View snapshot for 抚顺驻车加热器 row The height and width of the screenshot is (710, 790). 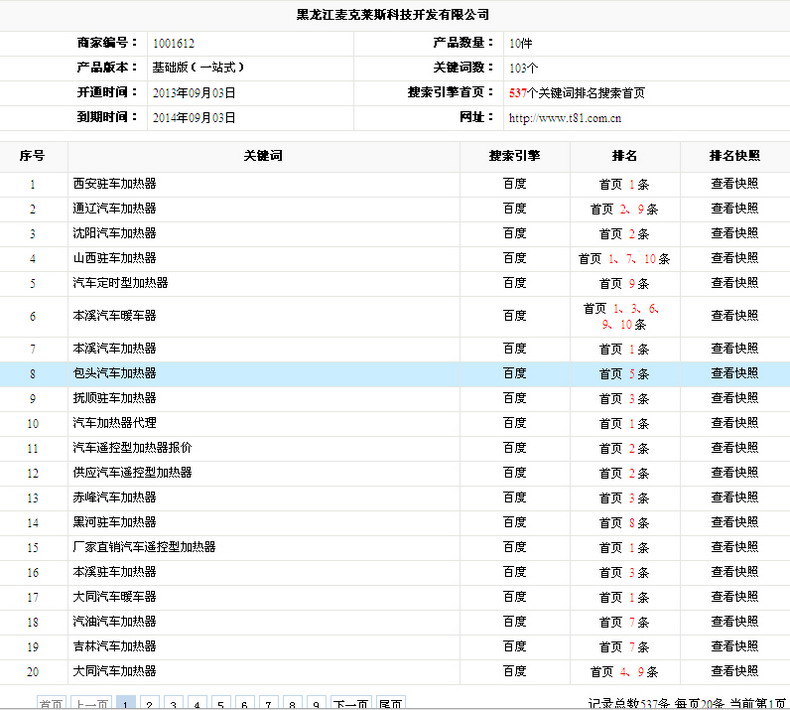point(734,398)
